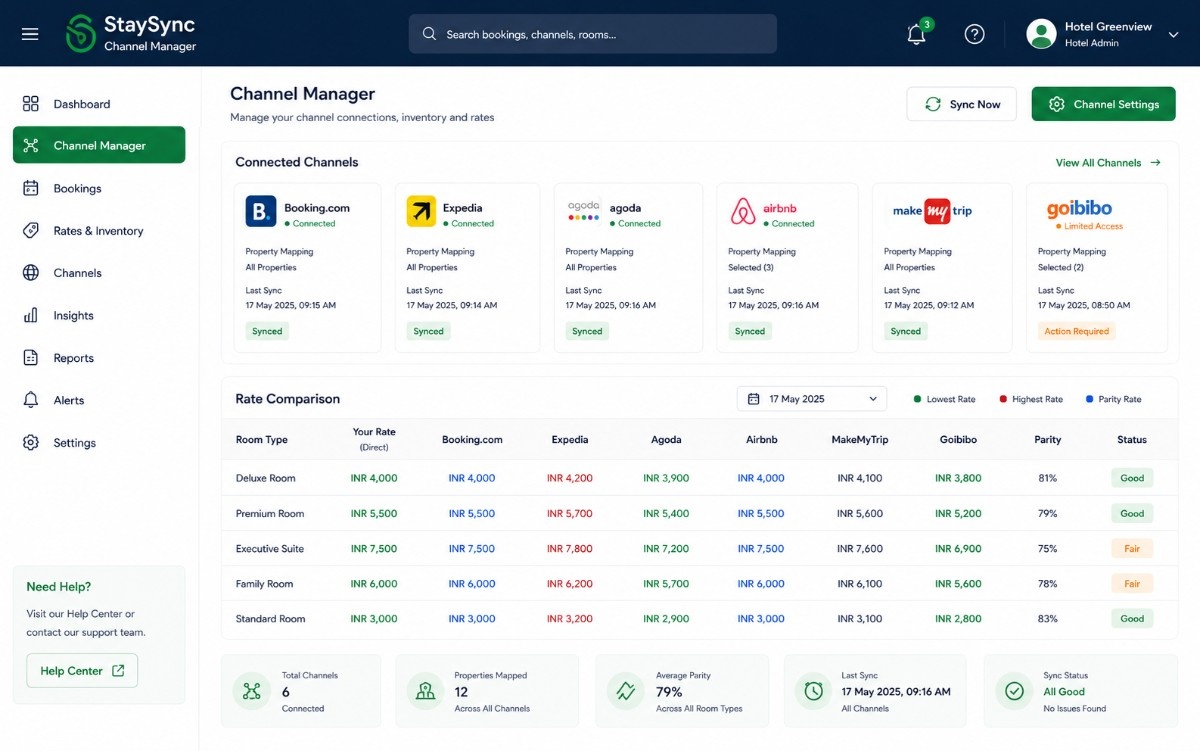Screen dimensions: 1200x751
Task: Click the Booking.com logo icon
Action: pos(261,211)
